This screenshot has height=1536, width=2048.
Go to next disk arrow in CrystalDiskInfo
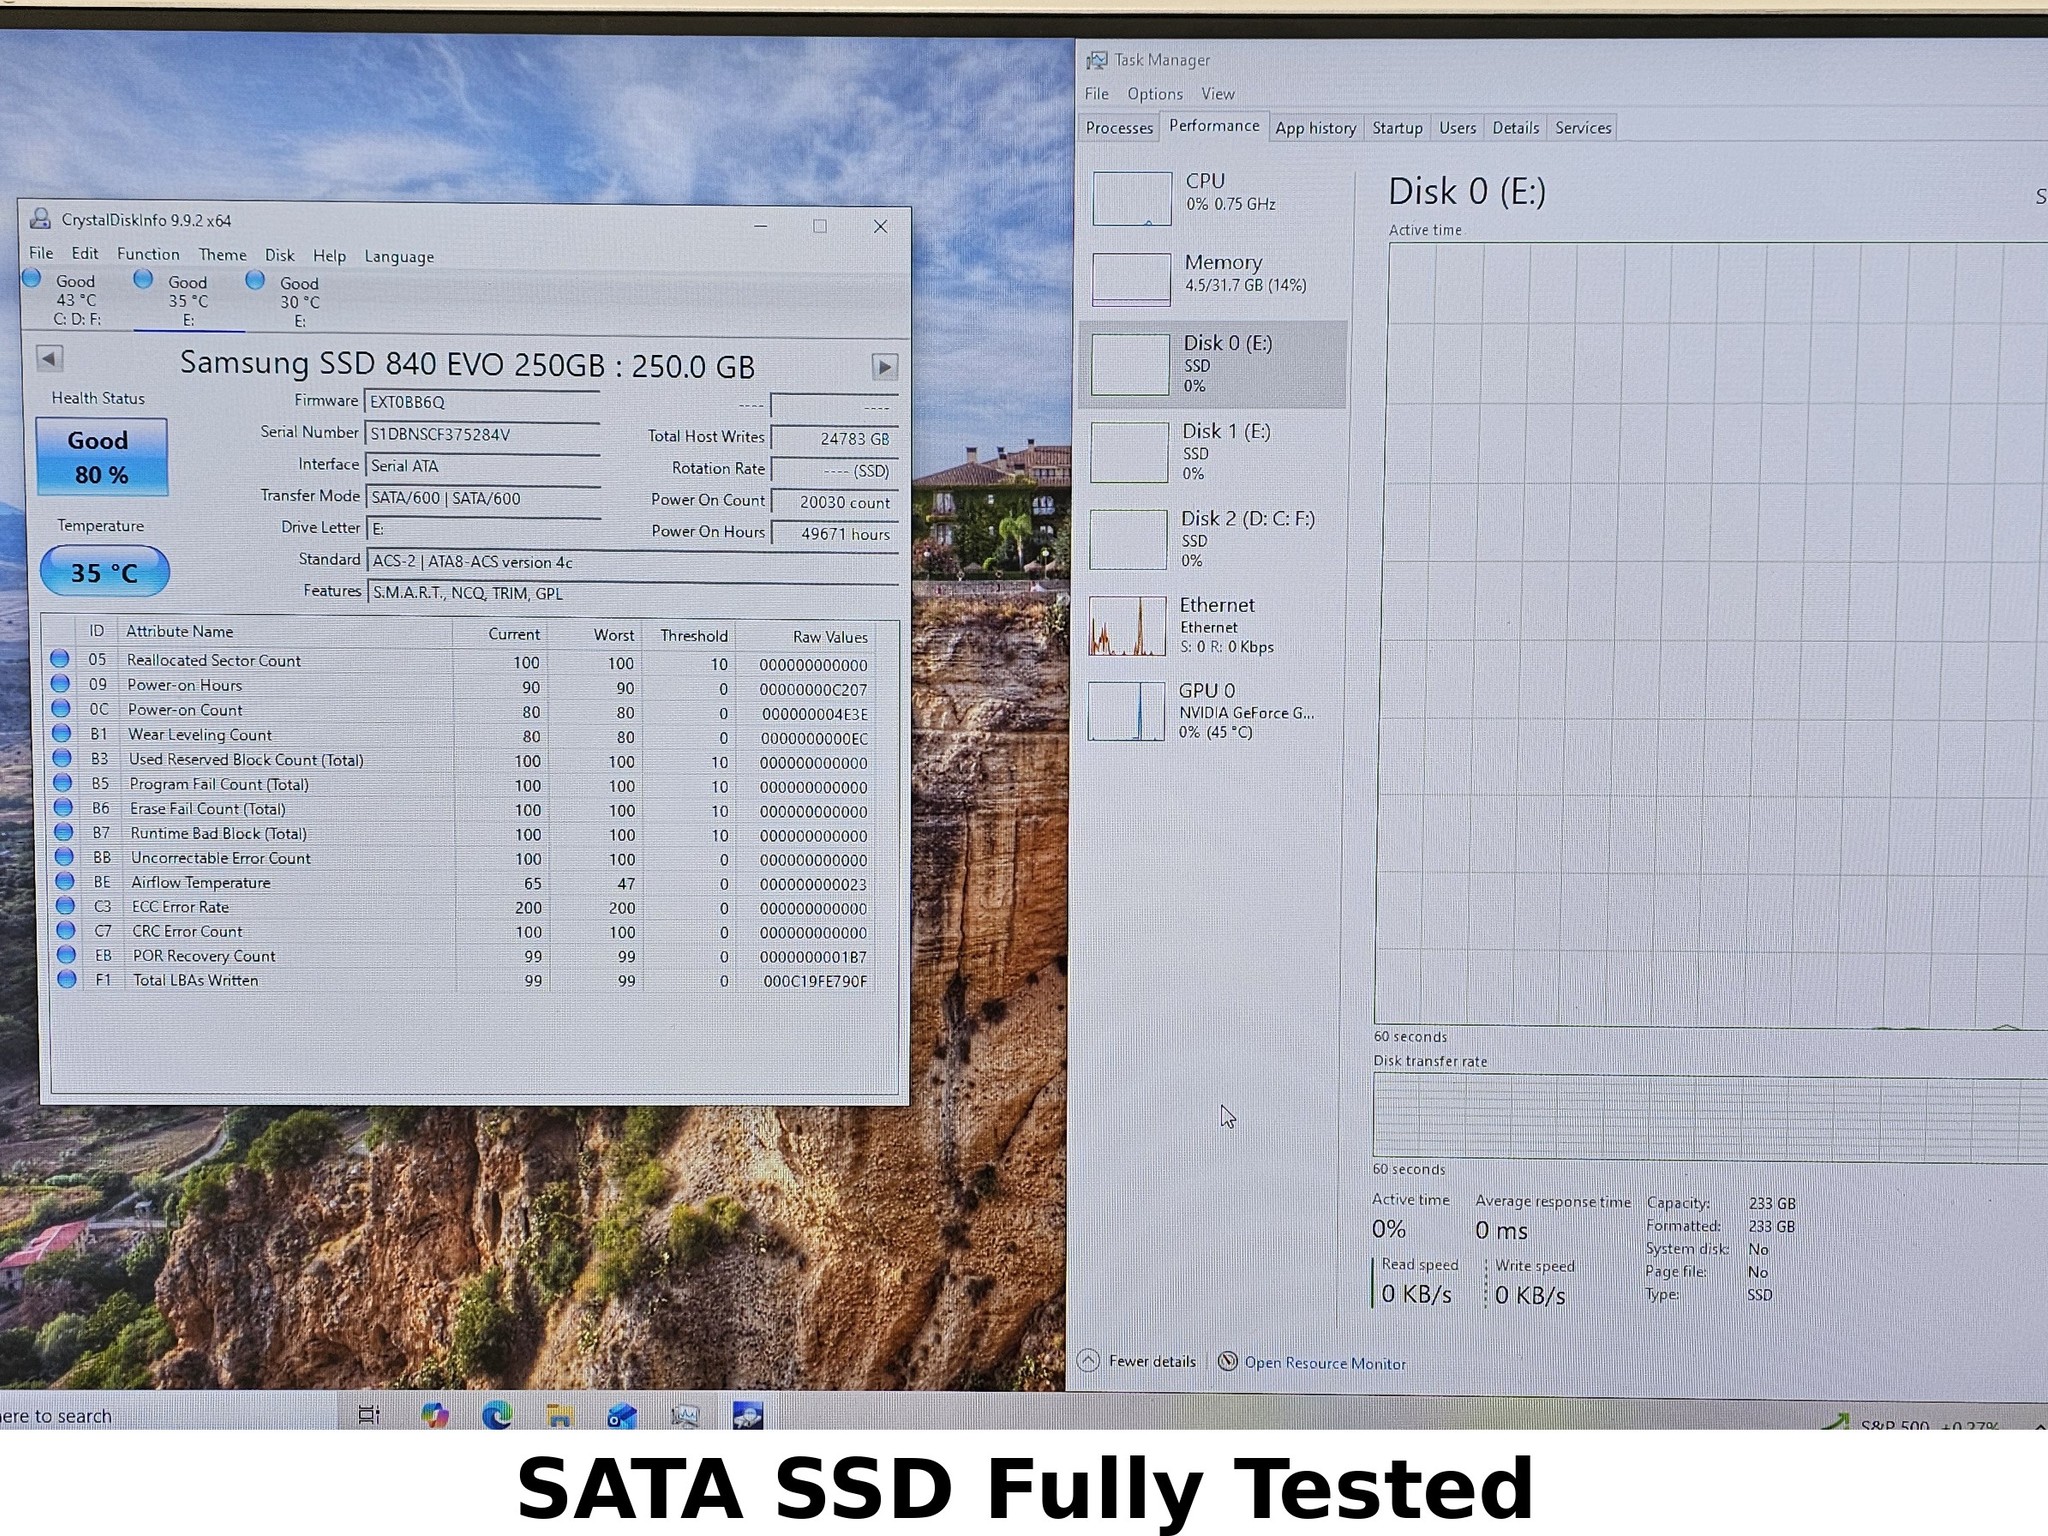click(x=884, y=367)
